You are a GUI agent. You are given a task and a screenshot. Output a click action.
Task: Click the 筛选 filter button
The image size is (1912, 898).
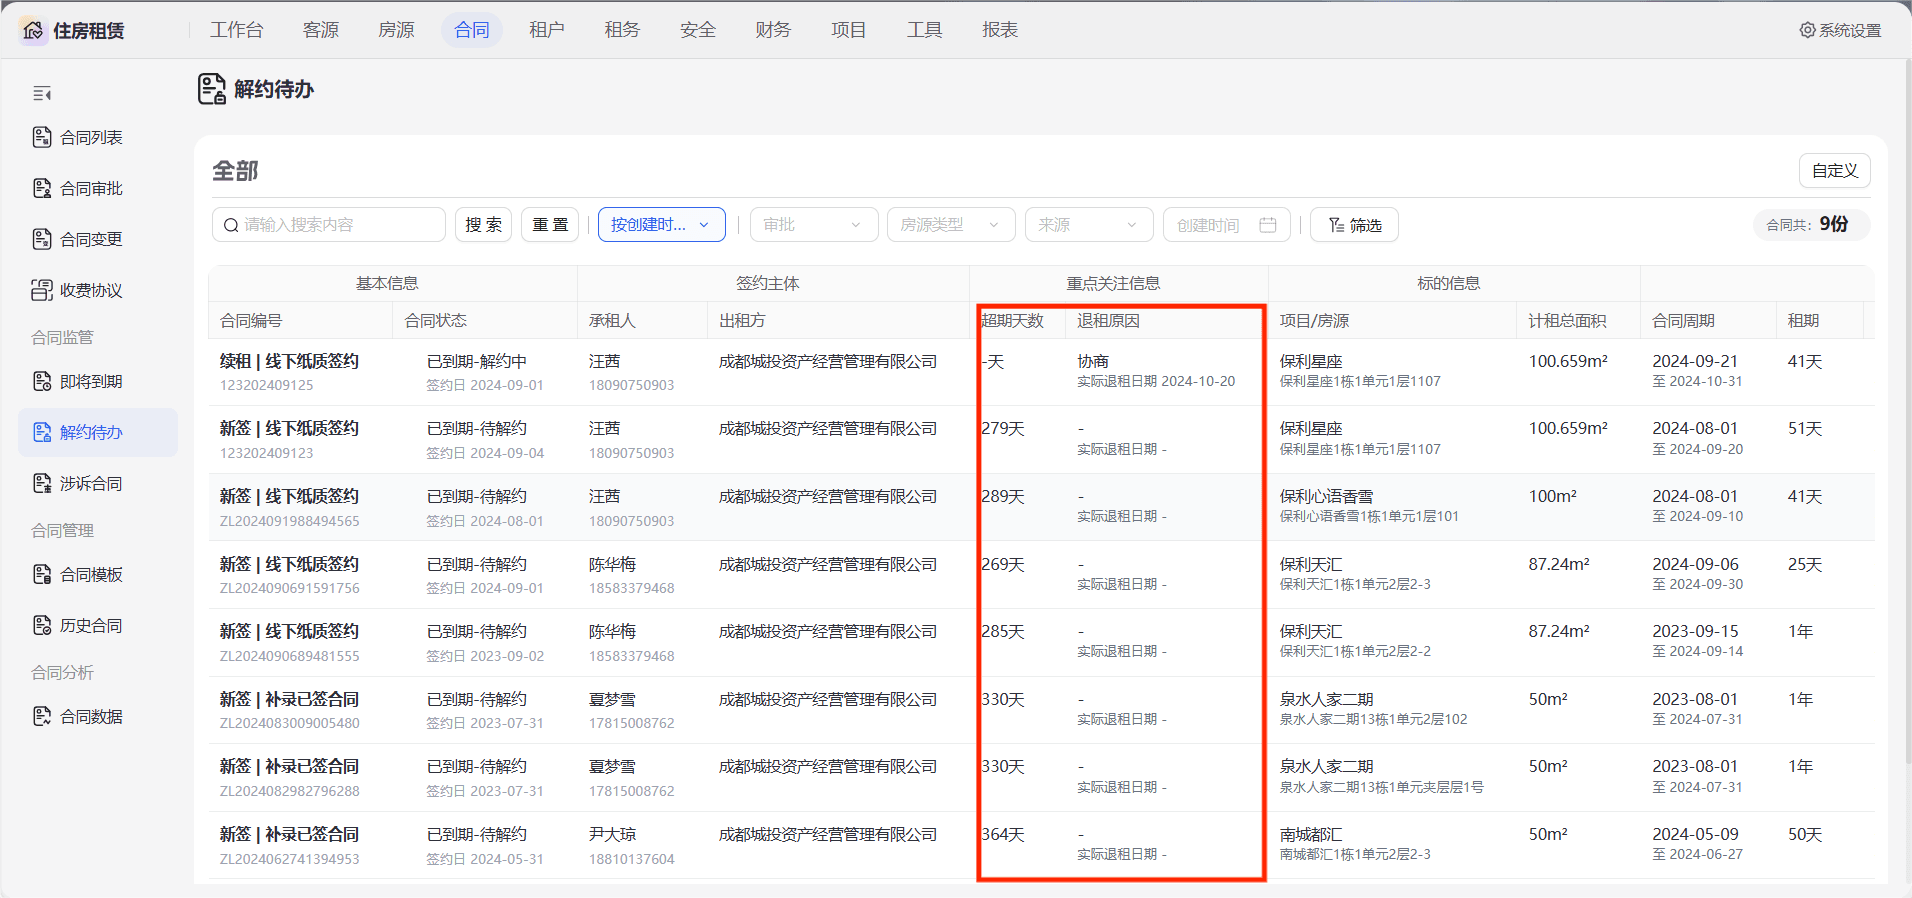click(1354, 225)
